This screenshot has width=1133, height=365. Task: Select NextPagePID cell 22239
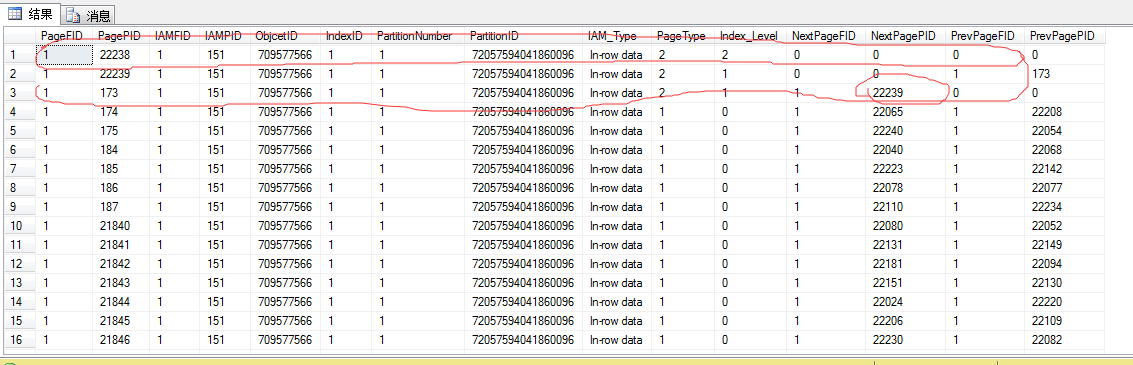click(905, 93)
